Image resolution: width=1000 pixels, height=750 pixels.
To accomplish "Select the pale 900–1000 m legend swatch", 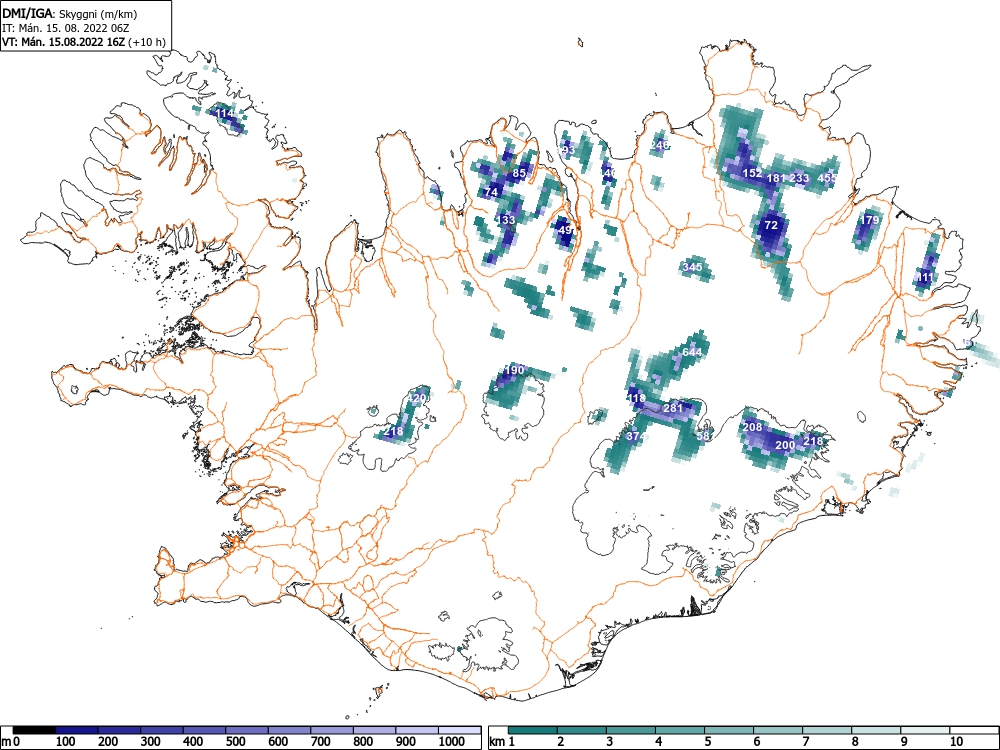I will 417,730.
